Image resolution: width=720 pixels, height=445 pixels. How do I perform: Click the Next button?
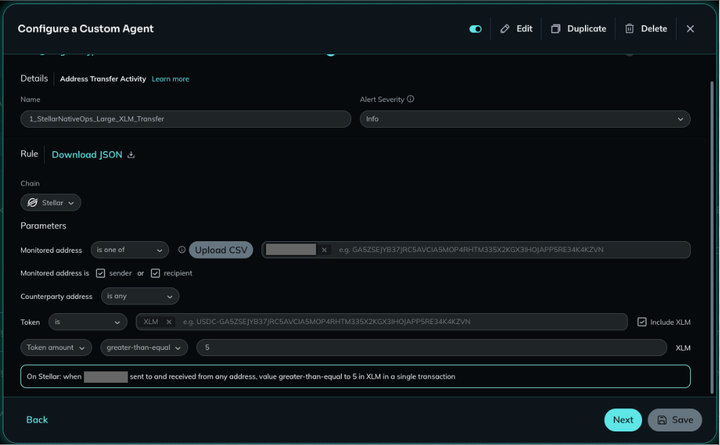coord(623,420)
